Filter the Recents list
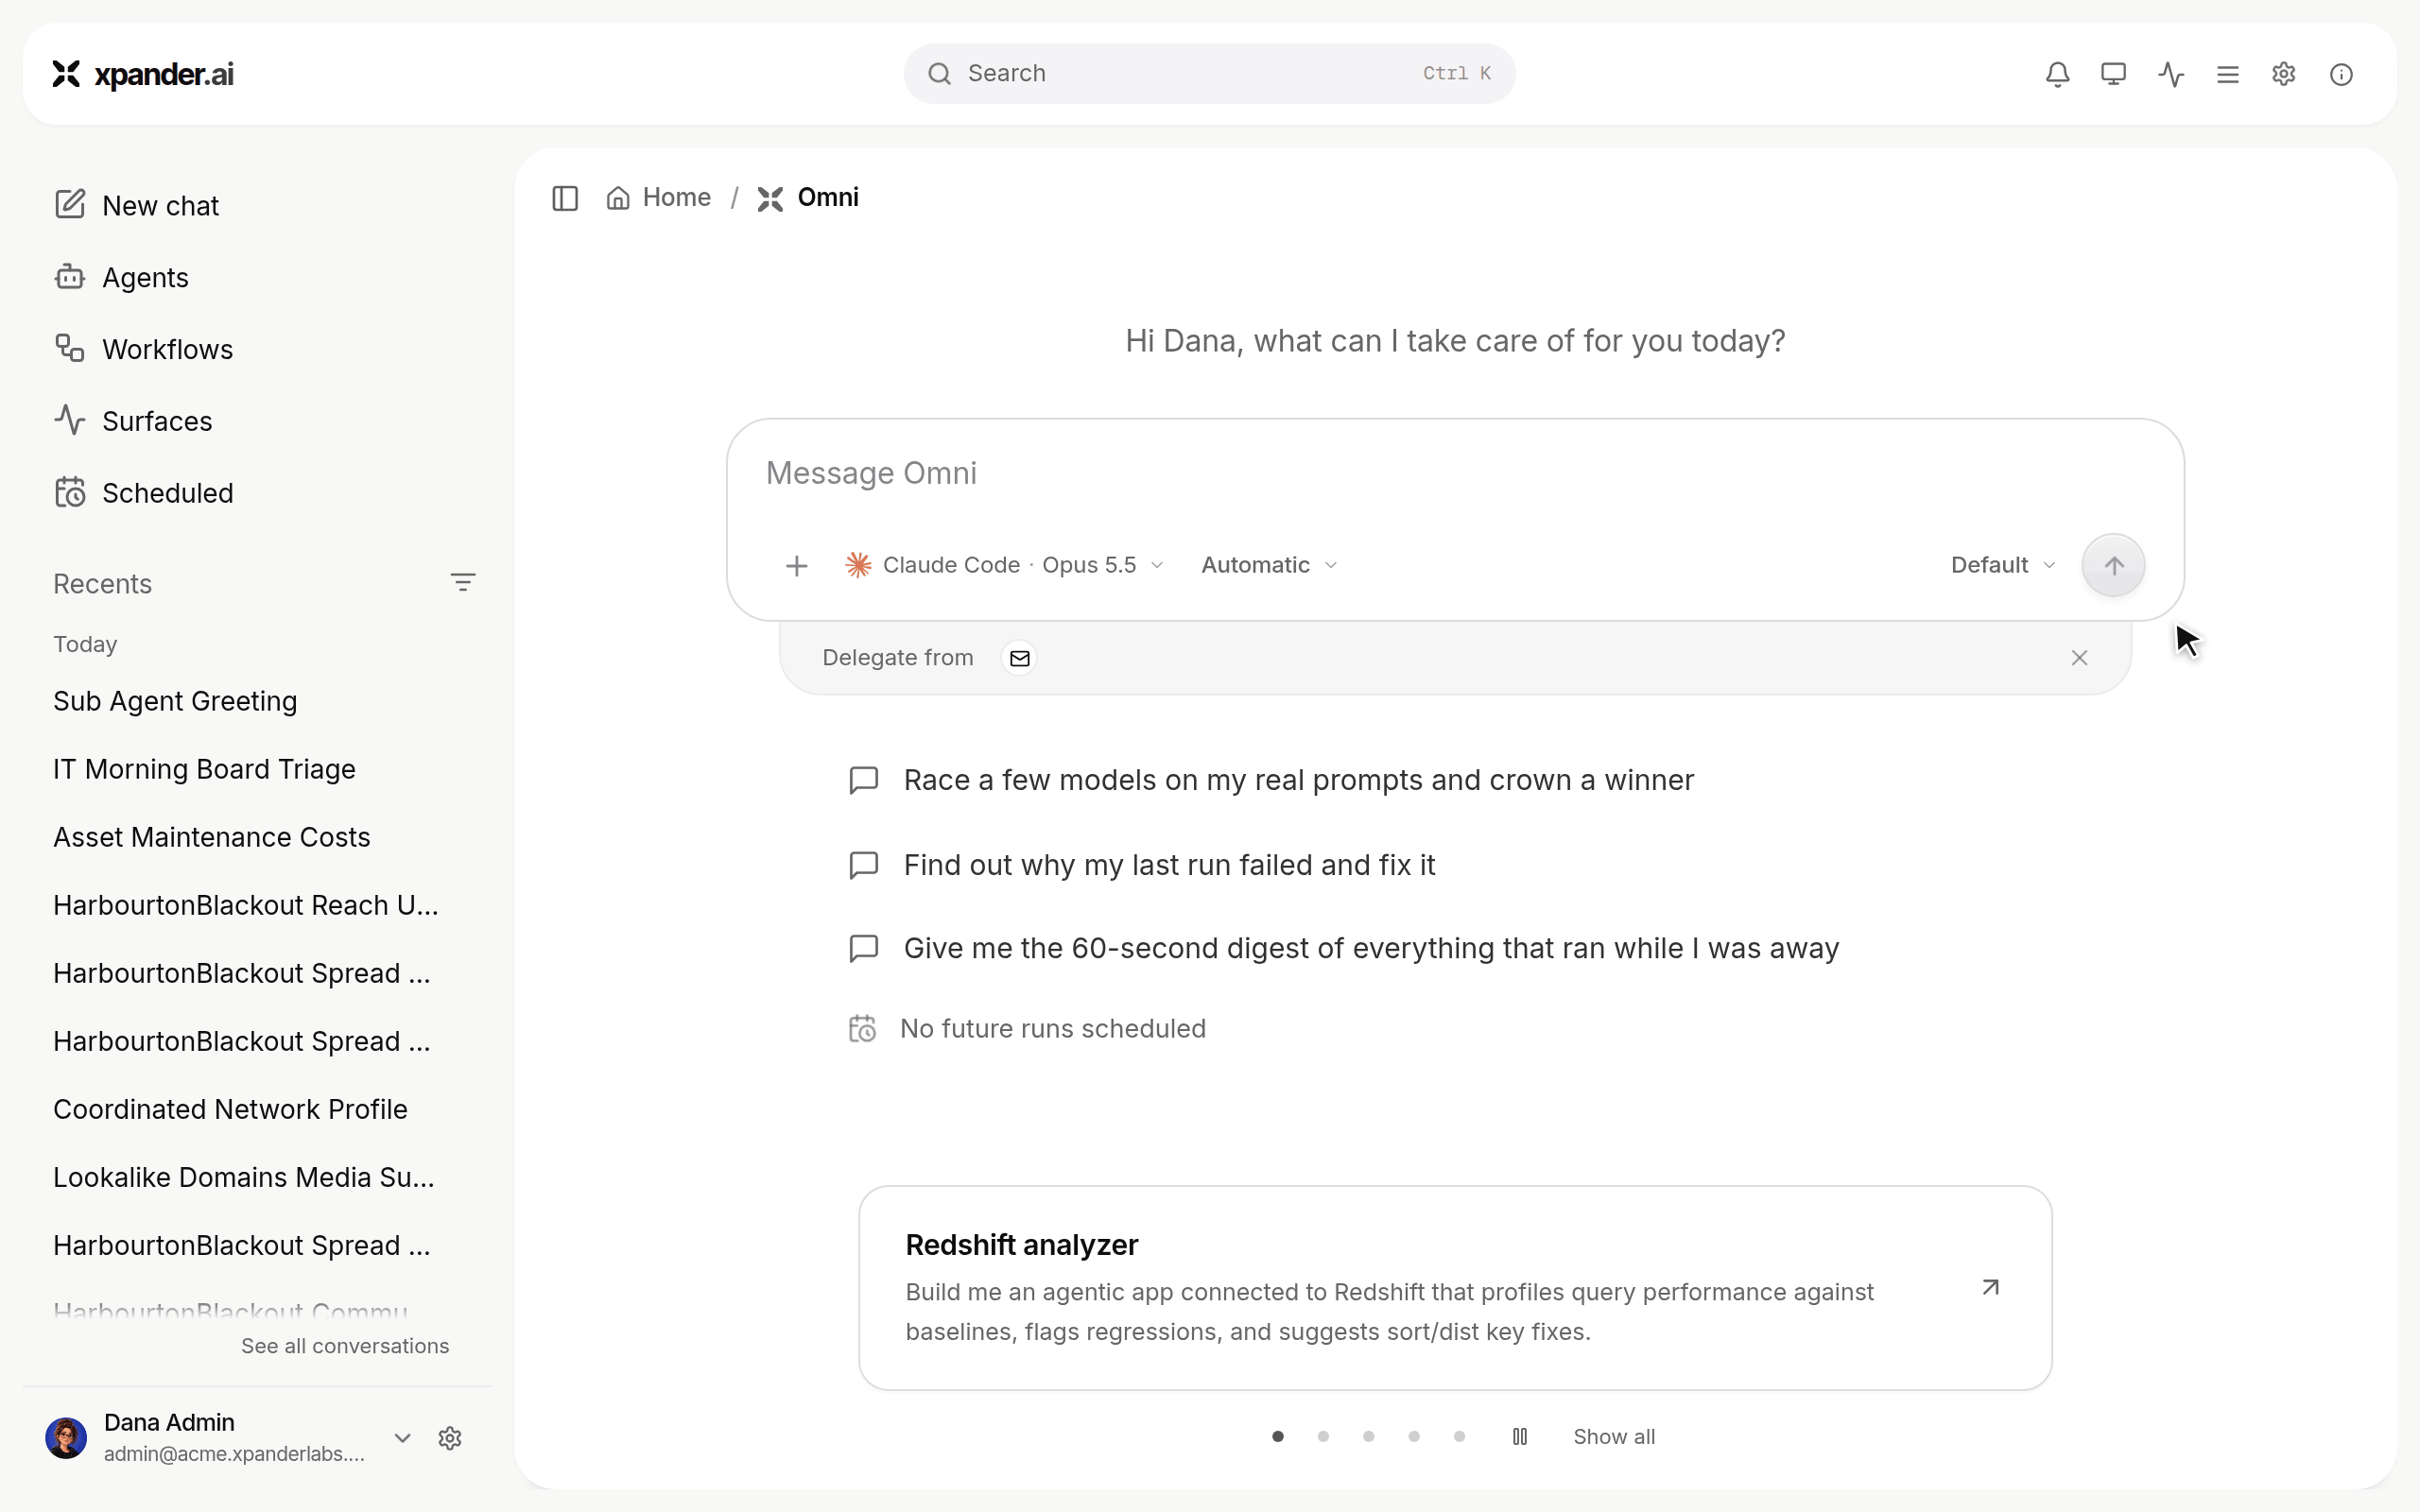Screen dimensions: 2420x1512 (462, 582)
